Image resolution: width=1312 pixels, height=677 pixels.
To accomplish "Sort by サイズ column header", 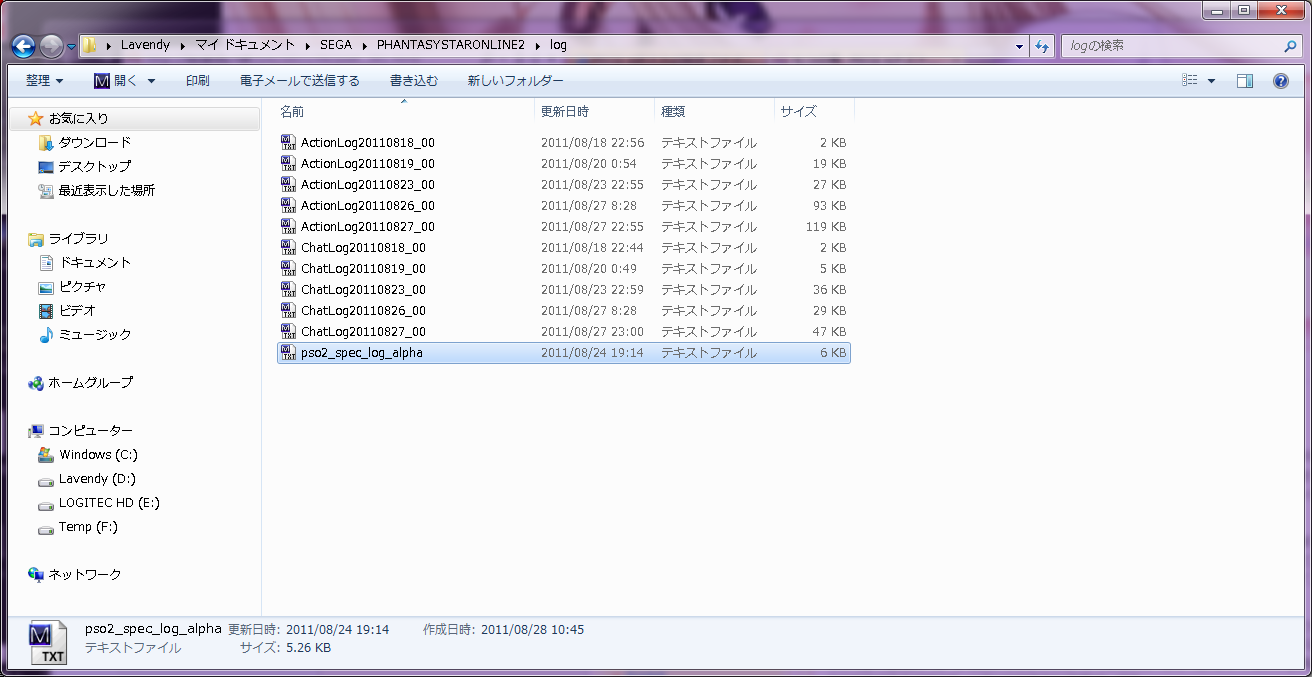I will 814,111.
